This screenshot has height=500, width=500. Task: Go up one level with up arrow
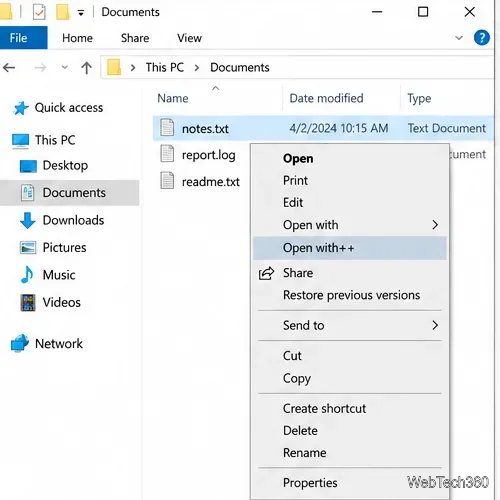click(x=87, y=68)
